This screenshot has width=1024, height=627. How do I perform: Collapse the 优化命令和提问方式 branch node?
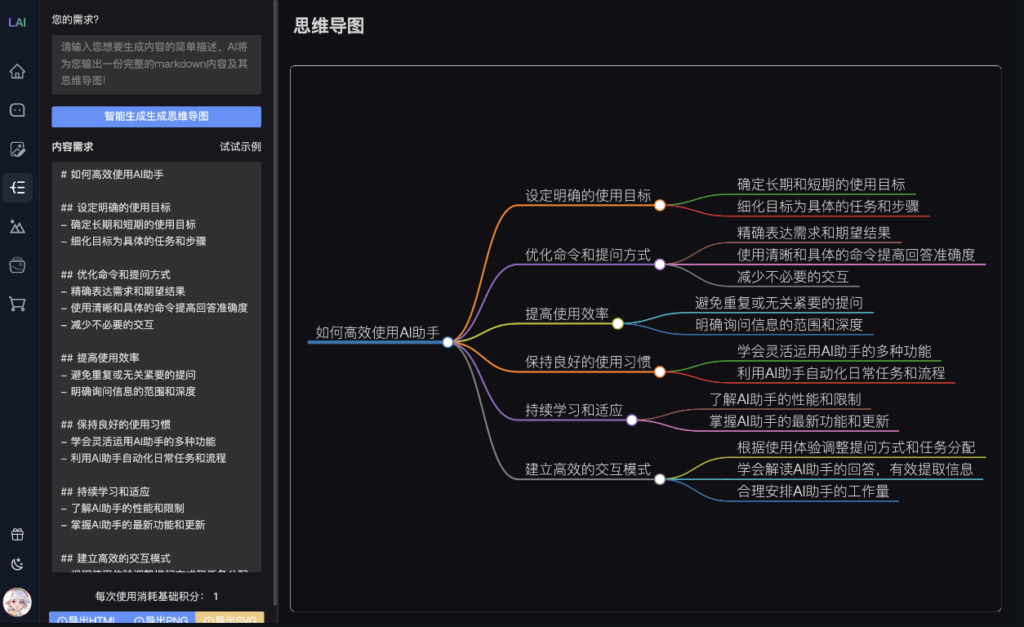point(659,264)
